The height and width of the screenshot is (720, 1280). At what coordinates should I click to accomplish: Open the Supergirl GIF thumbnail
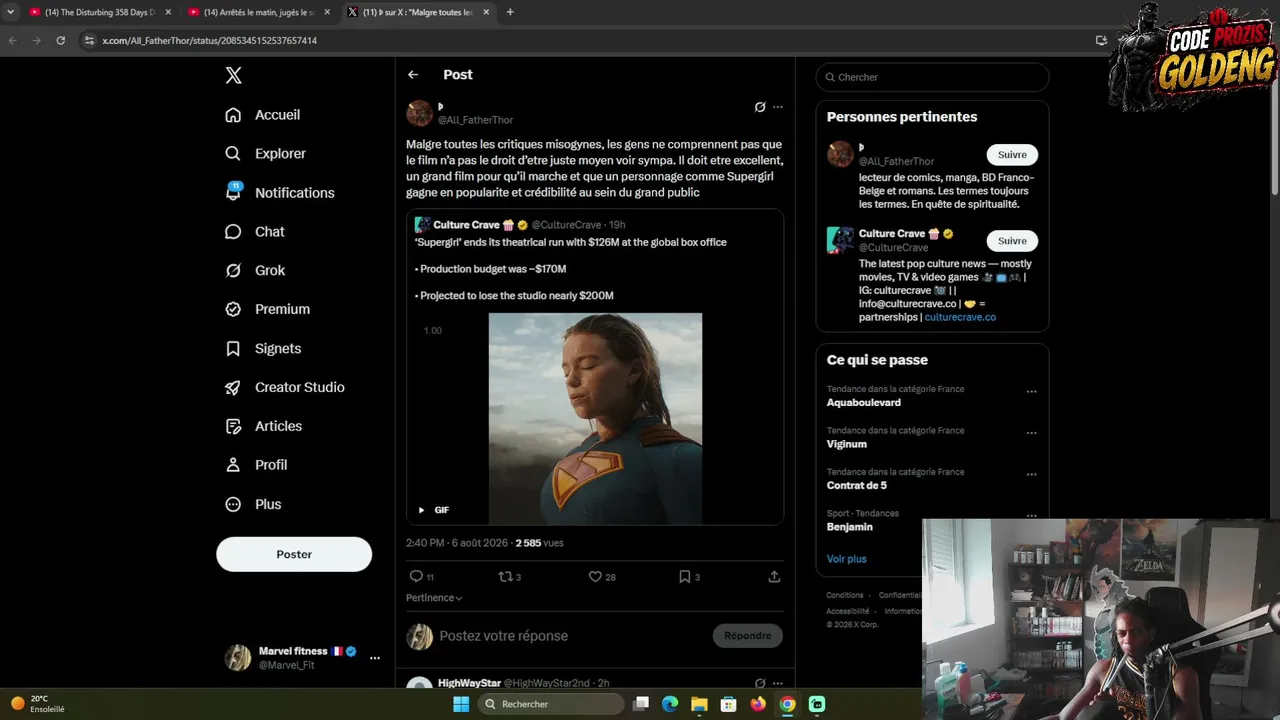[595, 419]
